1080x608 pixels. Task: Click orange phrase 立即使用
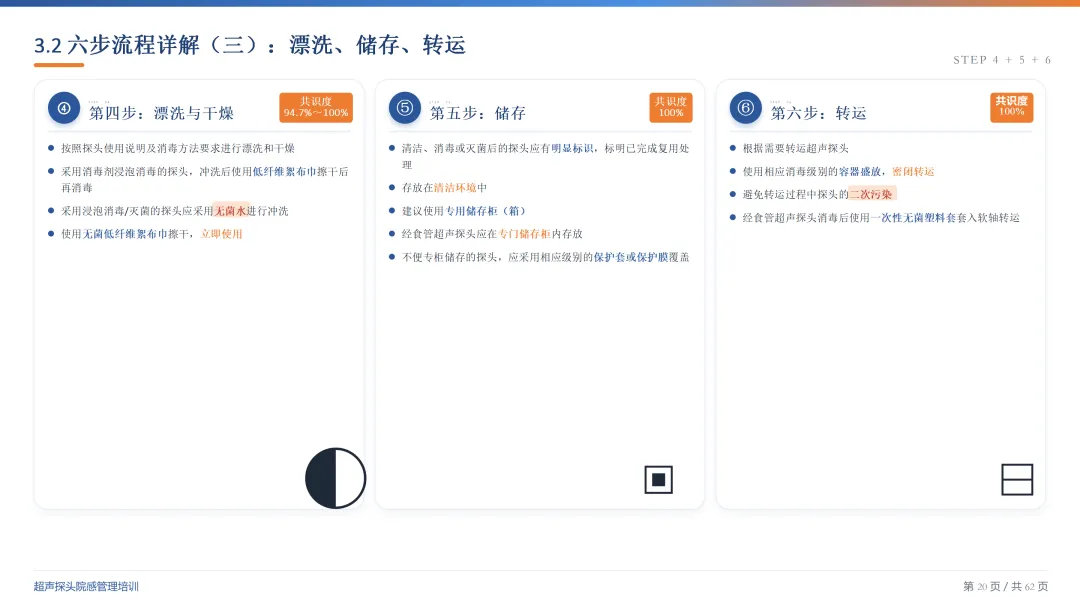point(221,234)
